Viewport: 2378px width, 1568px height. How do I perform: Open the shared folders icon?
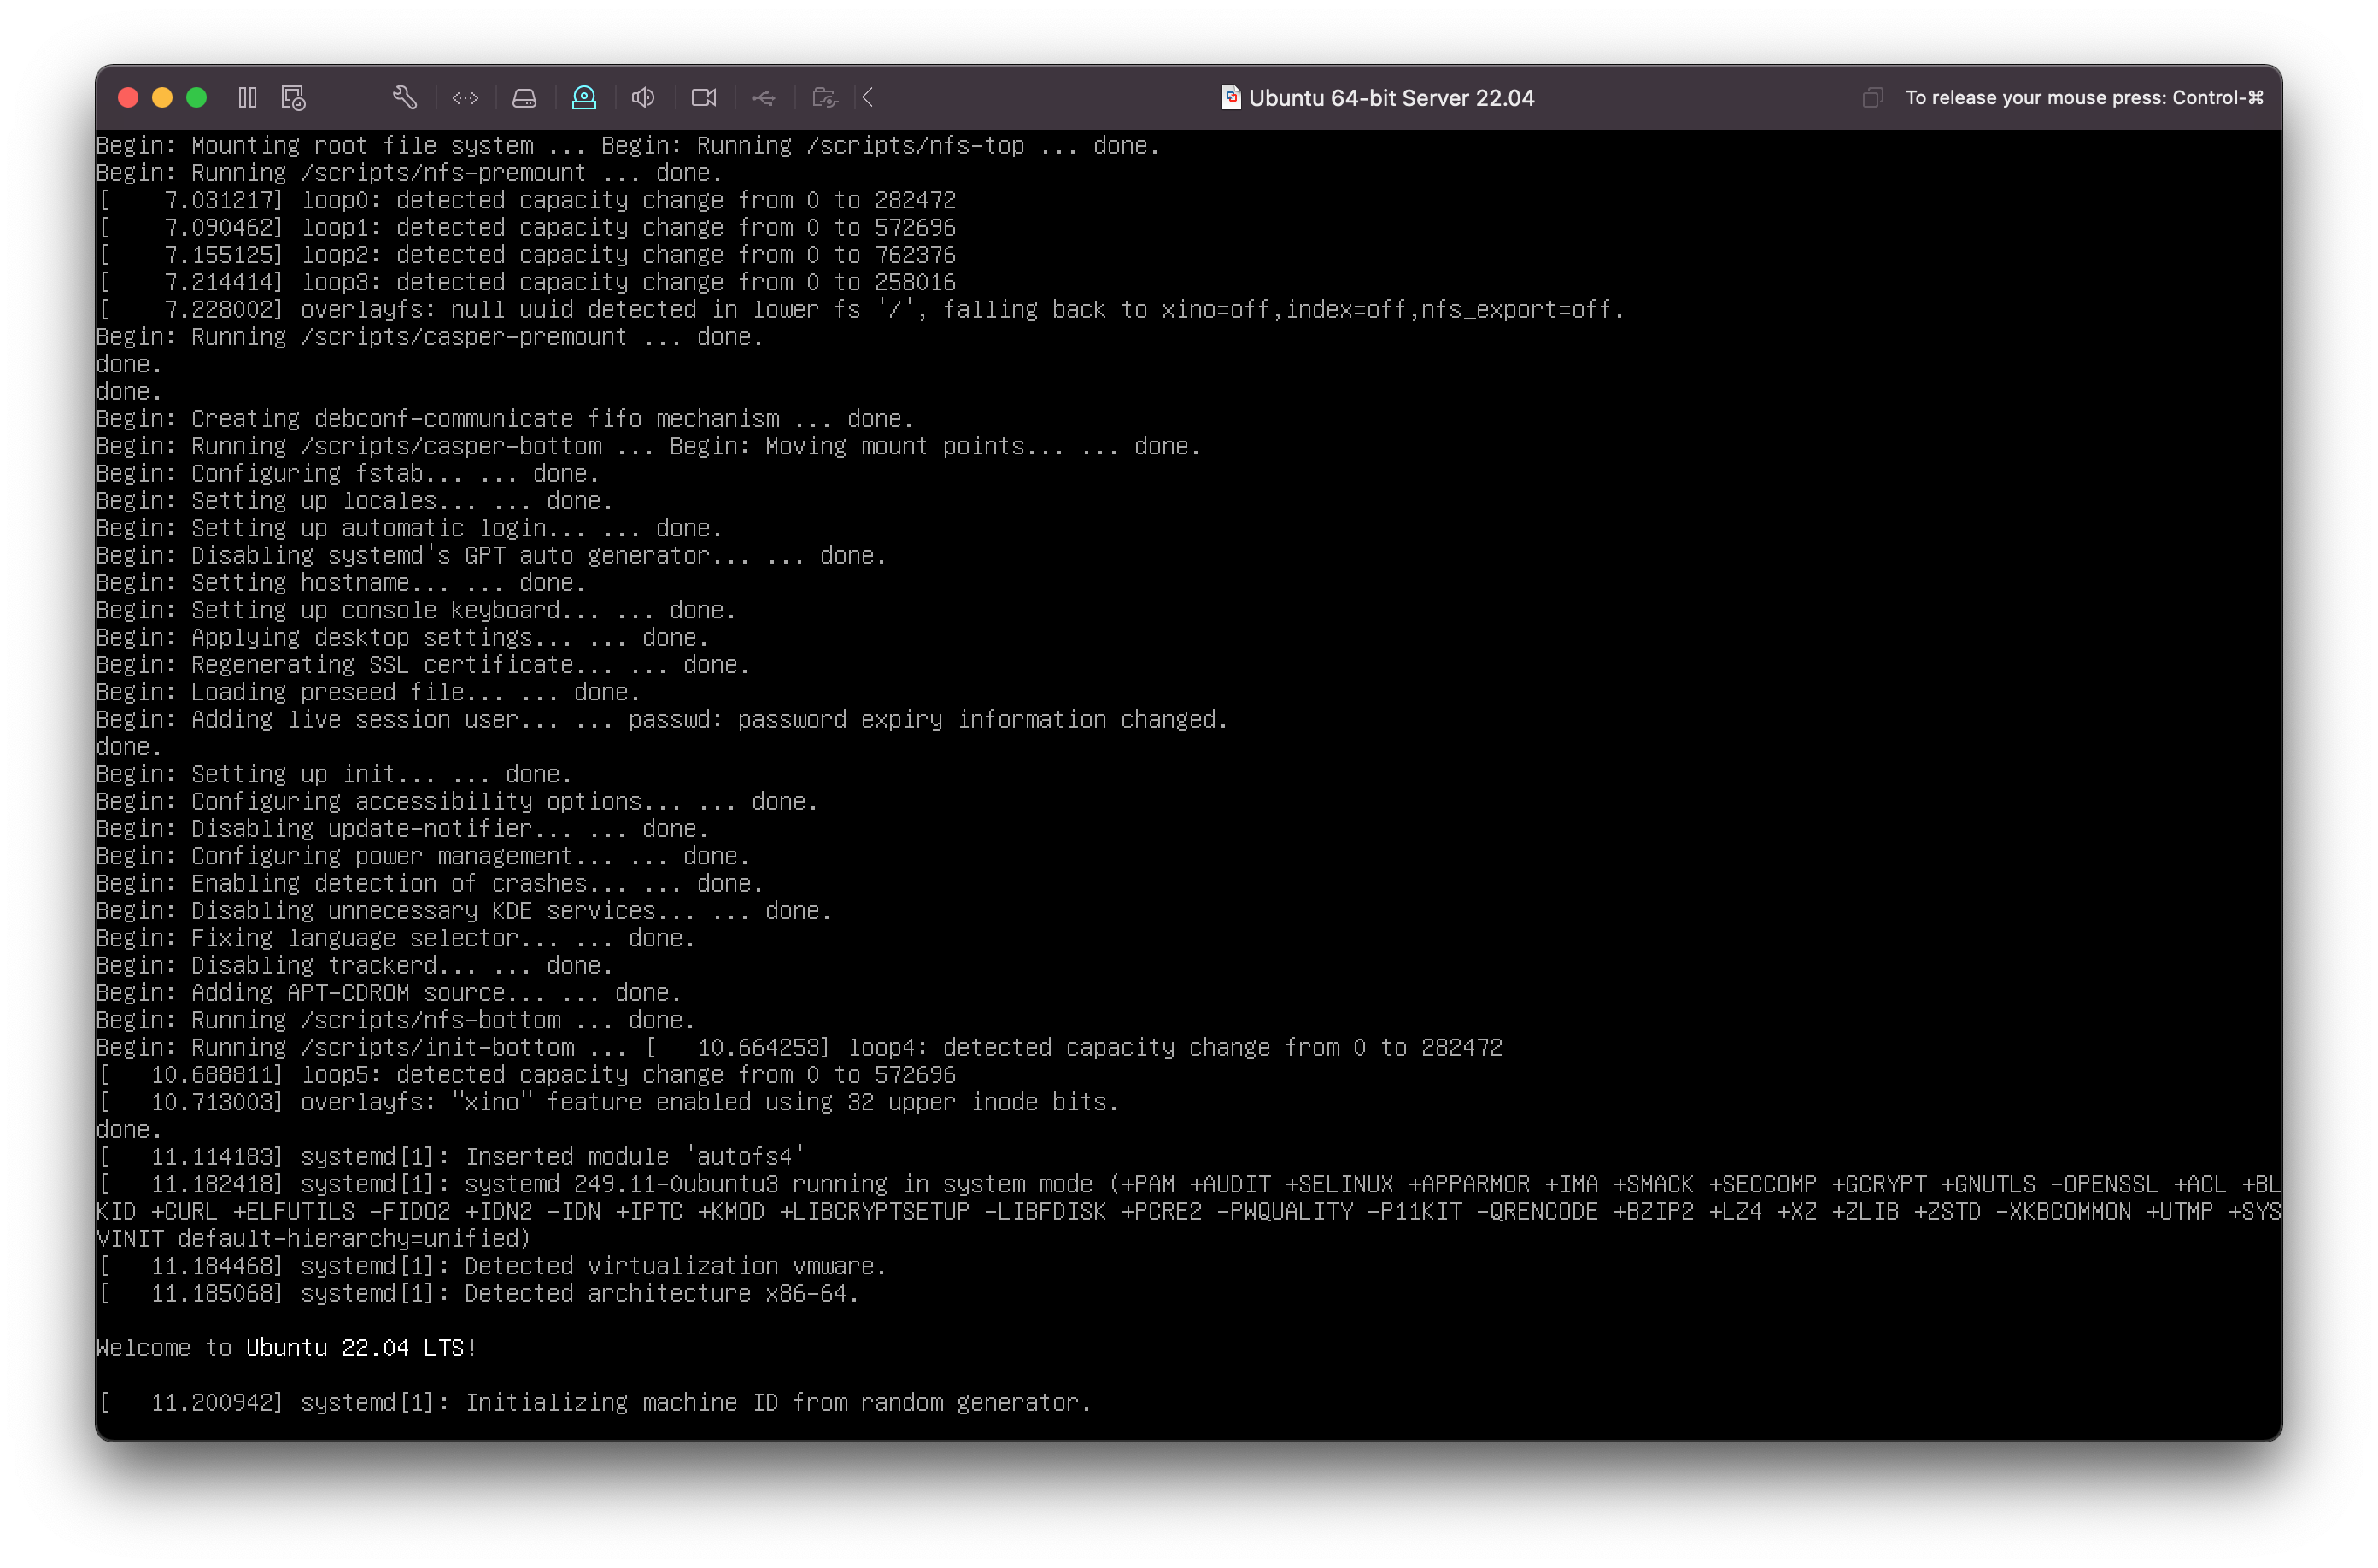[824, 97]
